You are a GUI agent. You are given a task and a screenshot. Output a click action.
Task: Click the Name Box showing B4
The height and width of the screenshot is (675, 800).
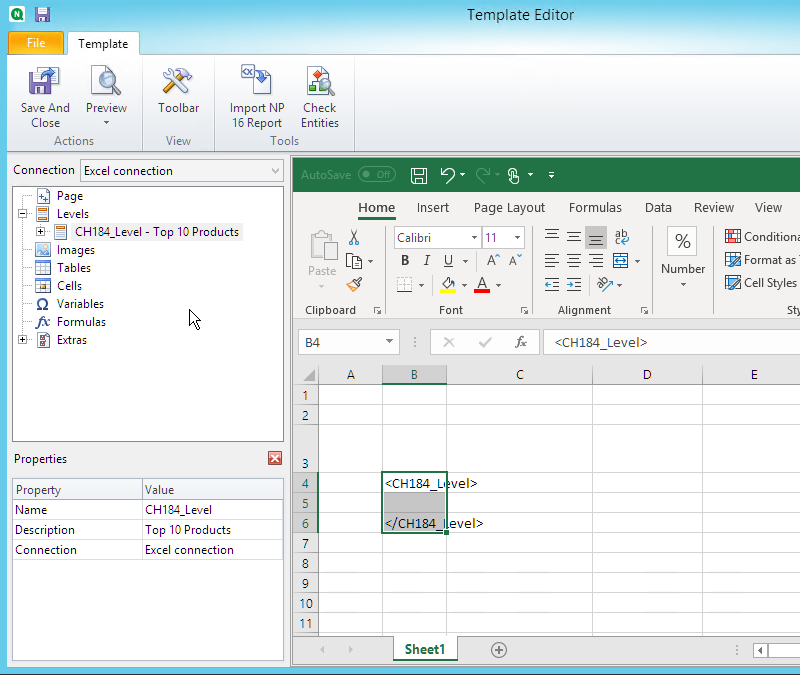click(340, 342)
